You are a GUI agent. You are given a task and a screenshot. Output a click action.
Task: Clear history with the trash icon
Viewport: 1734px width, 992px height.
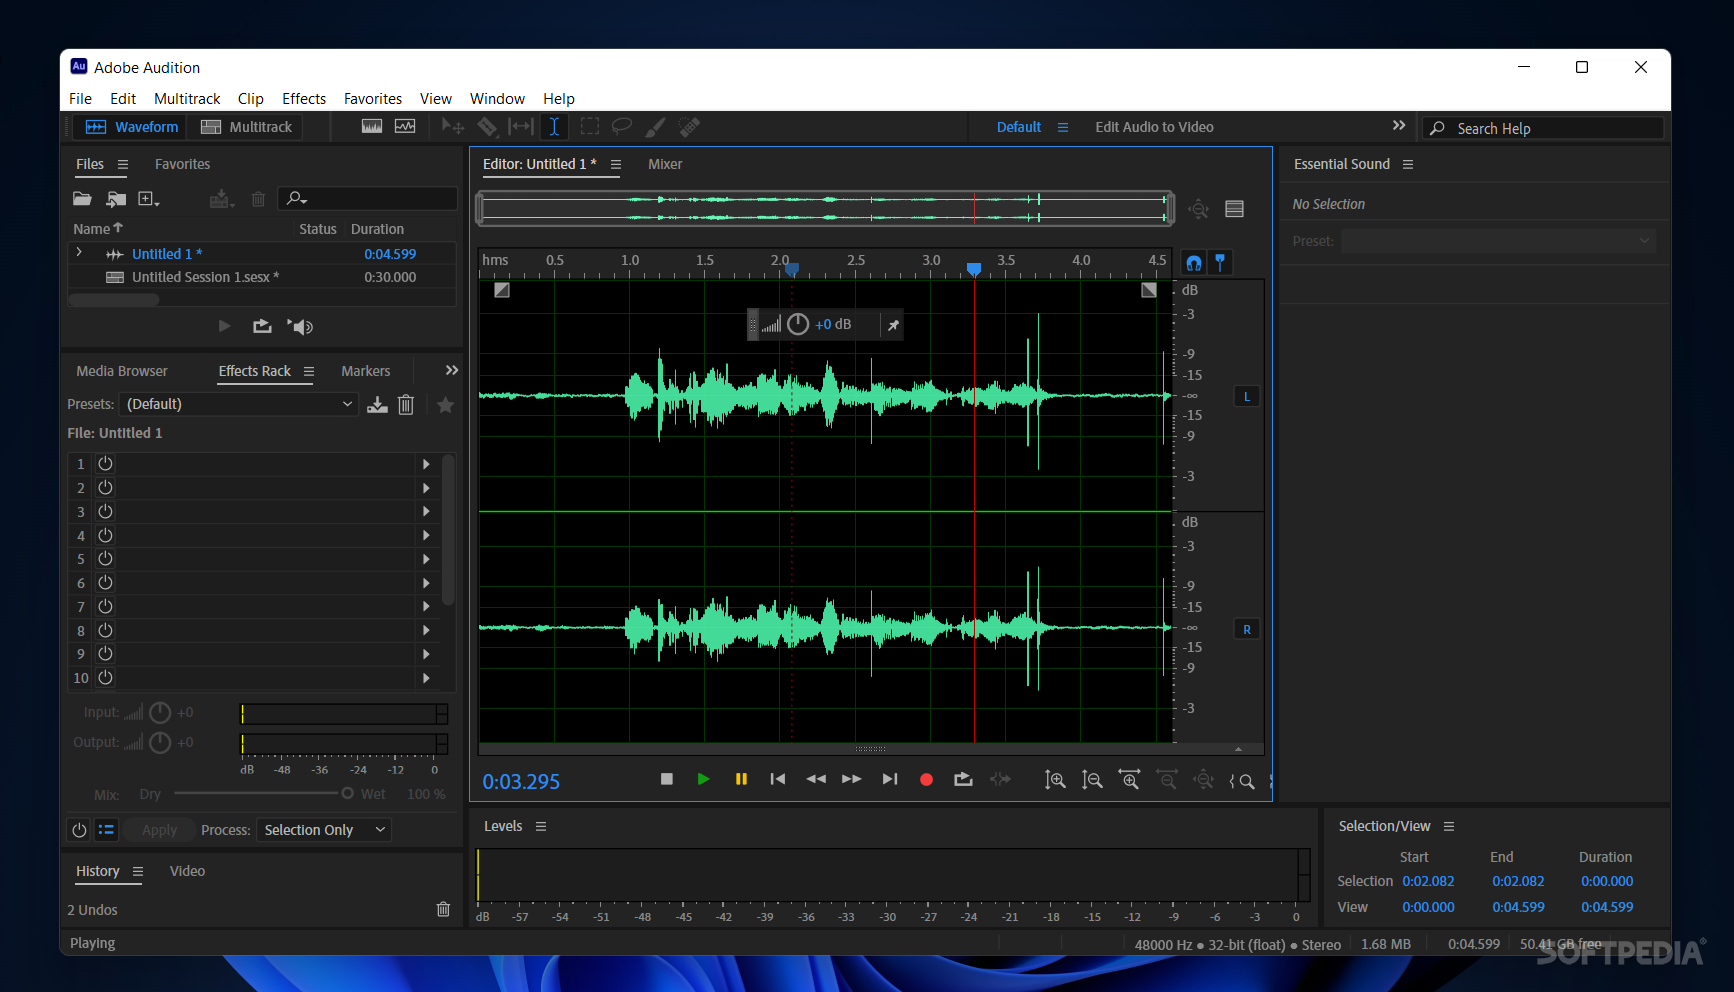click(443, 910)
